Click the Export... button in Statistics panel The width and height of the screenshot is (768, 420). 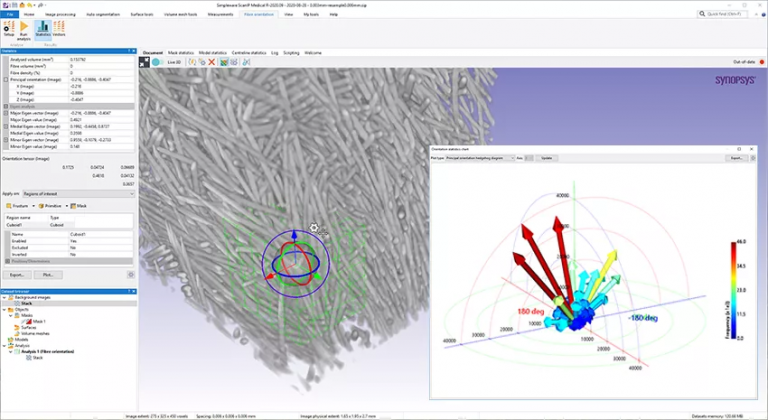[18, 273]
